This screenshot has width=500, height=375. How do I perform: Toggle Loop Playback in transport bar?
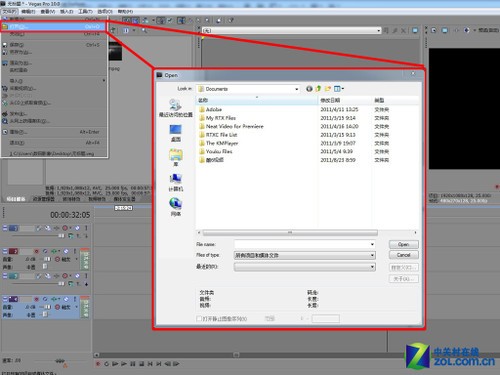(107, 364)
